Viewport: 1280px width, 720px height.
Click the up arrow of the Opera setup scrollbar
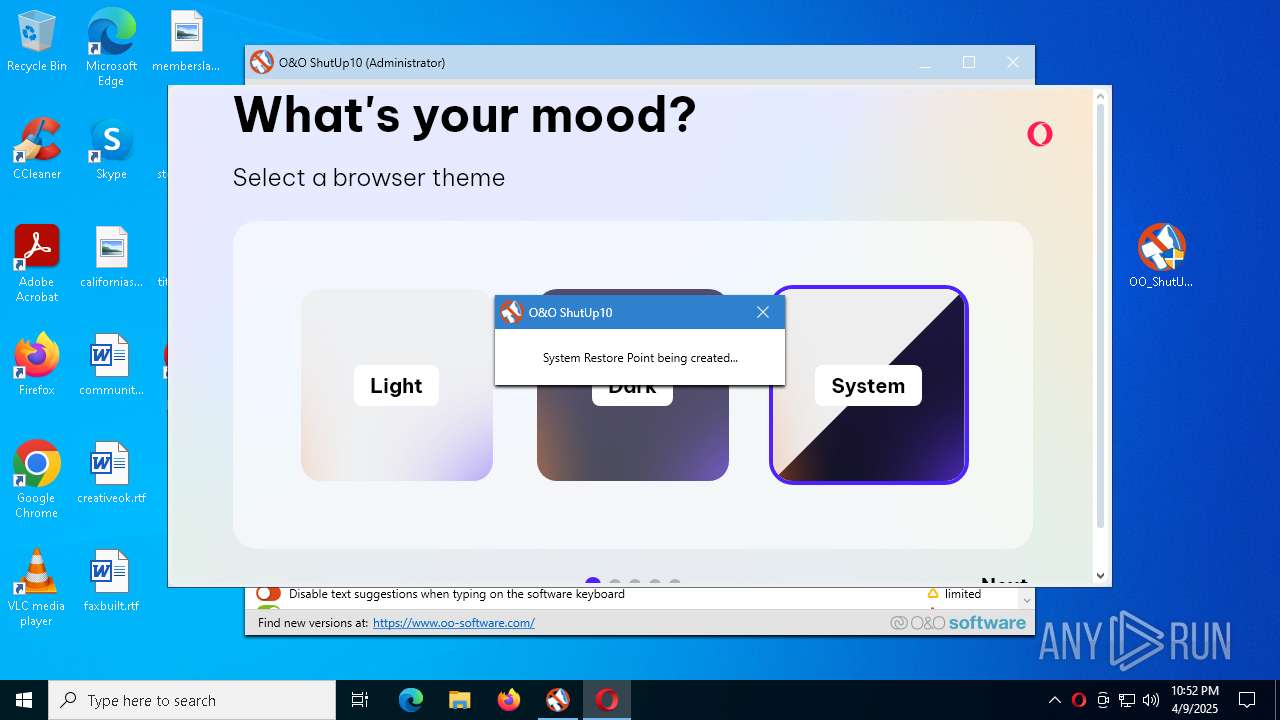click(1101, 97)
